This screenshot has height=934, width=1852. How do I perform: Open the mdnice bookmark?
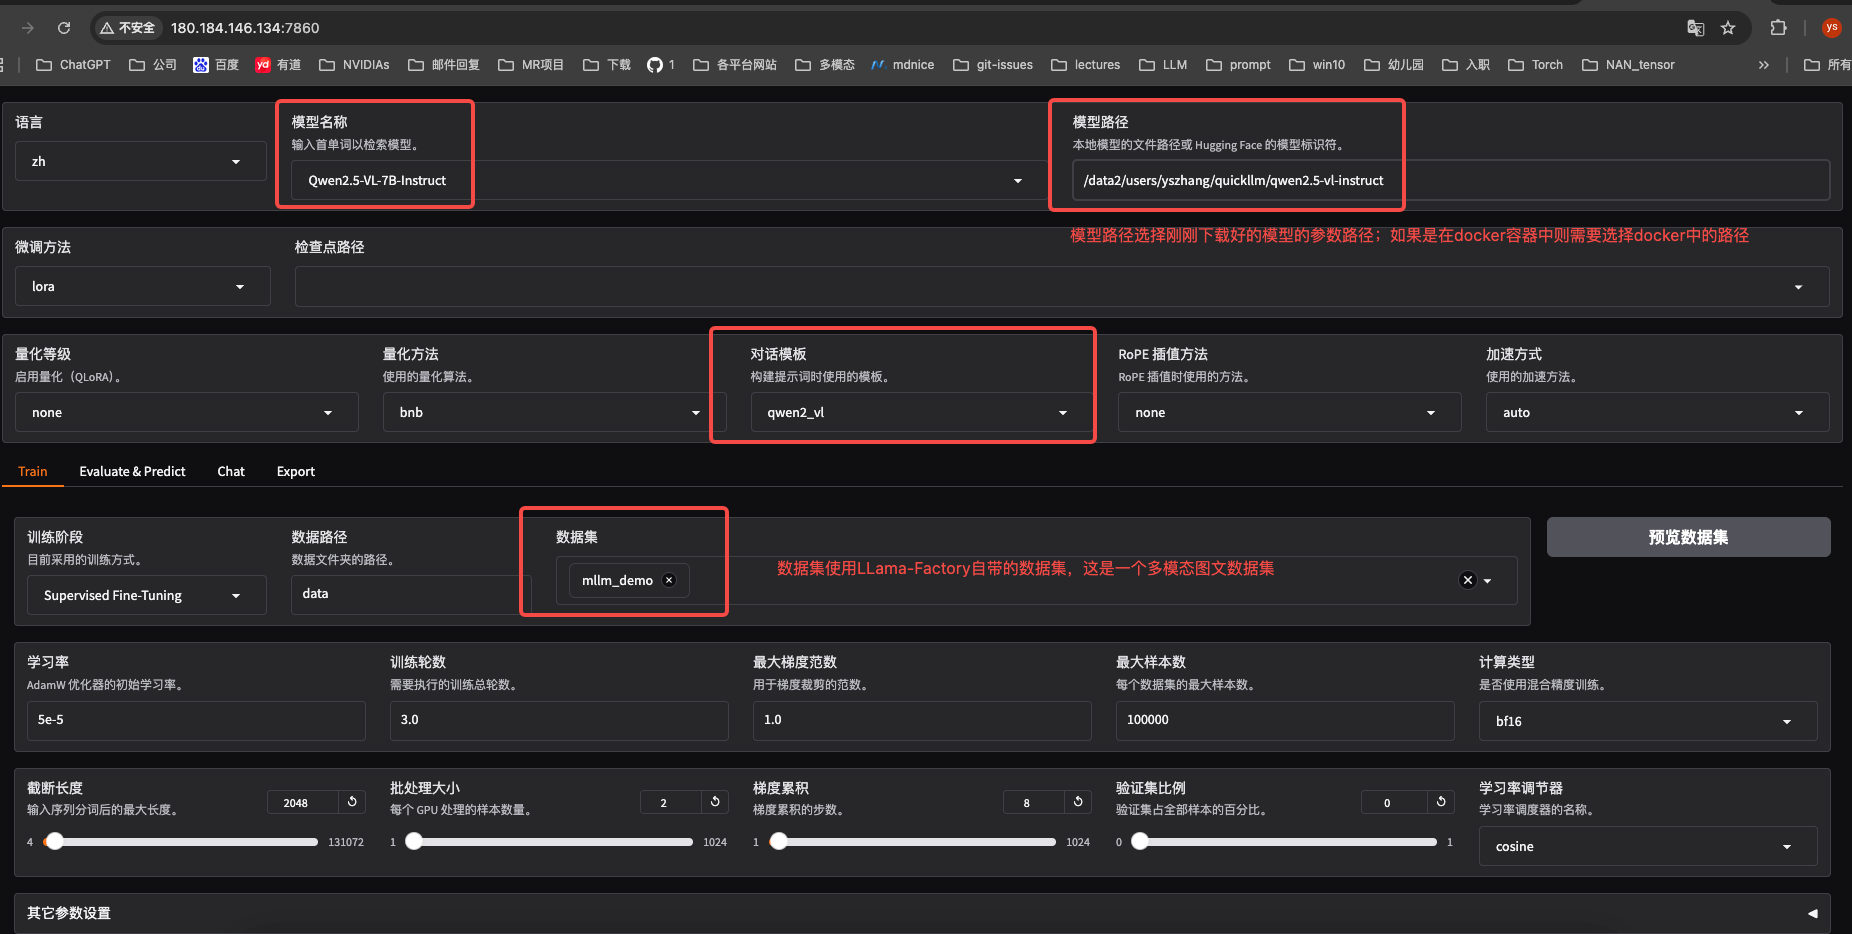tap(902, 65)
